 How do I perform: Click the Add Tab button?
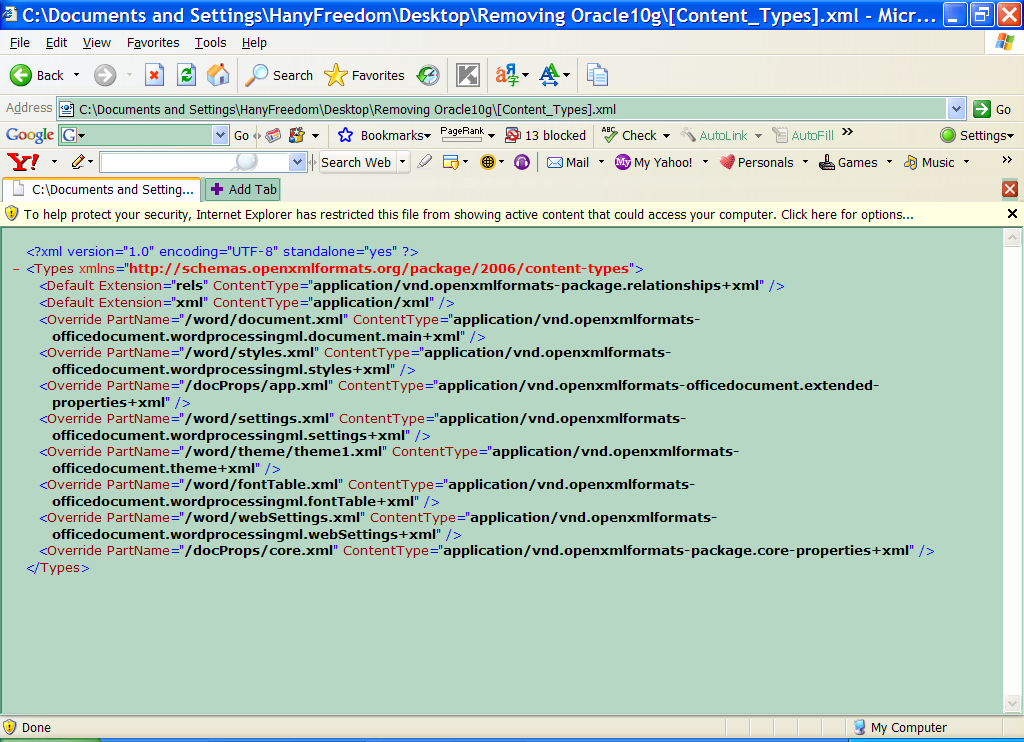[243, 189]
